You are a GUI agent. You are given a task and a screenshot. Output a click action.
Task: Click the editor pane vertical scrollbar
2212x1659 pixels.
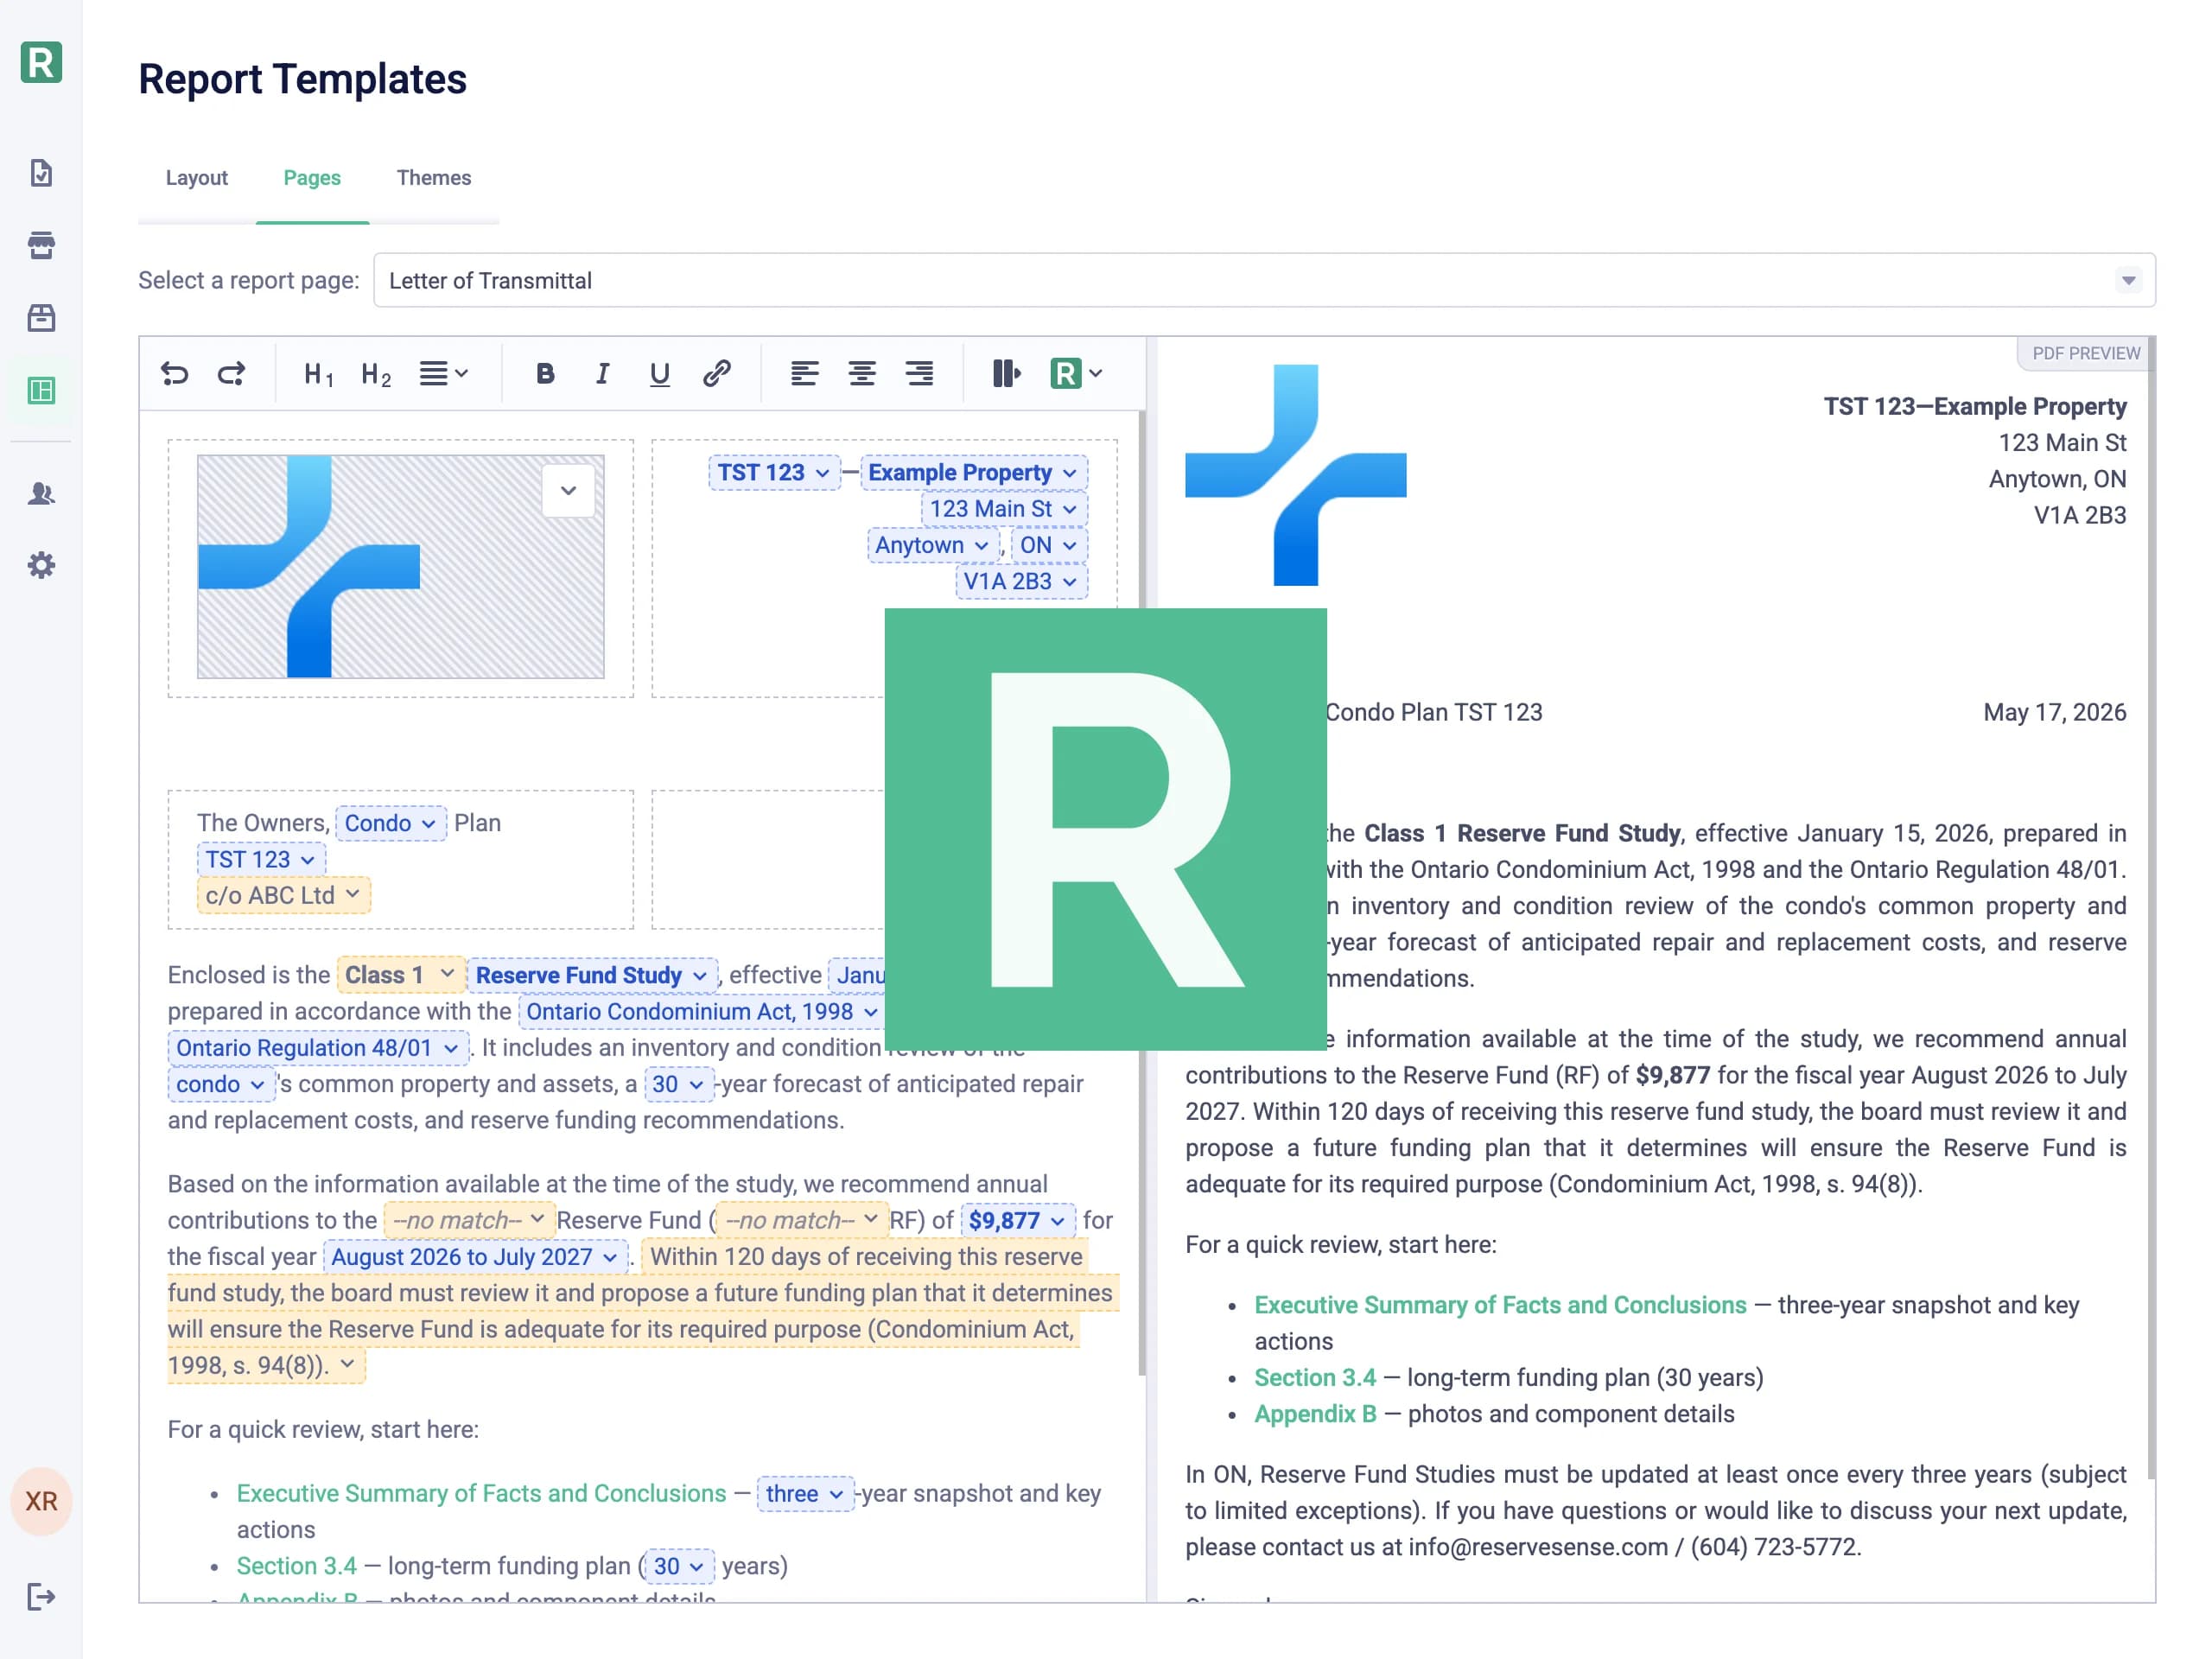[1142, 890]
